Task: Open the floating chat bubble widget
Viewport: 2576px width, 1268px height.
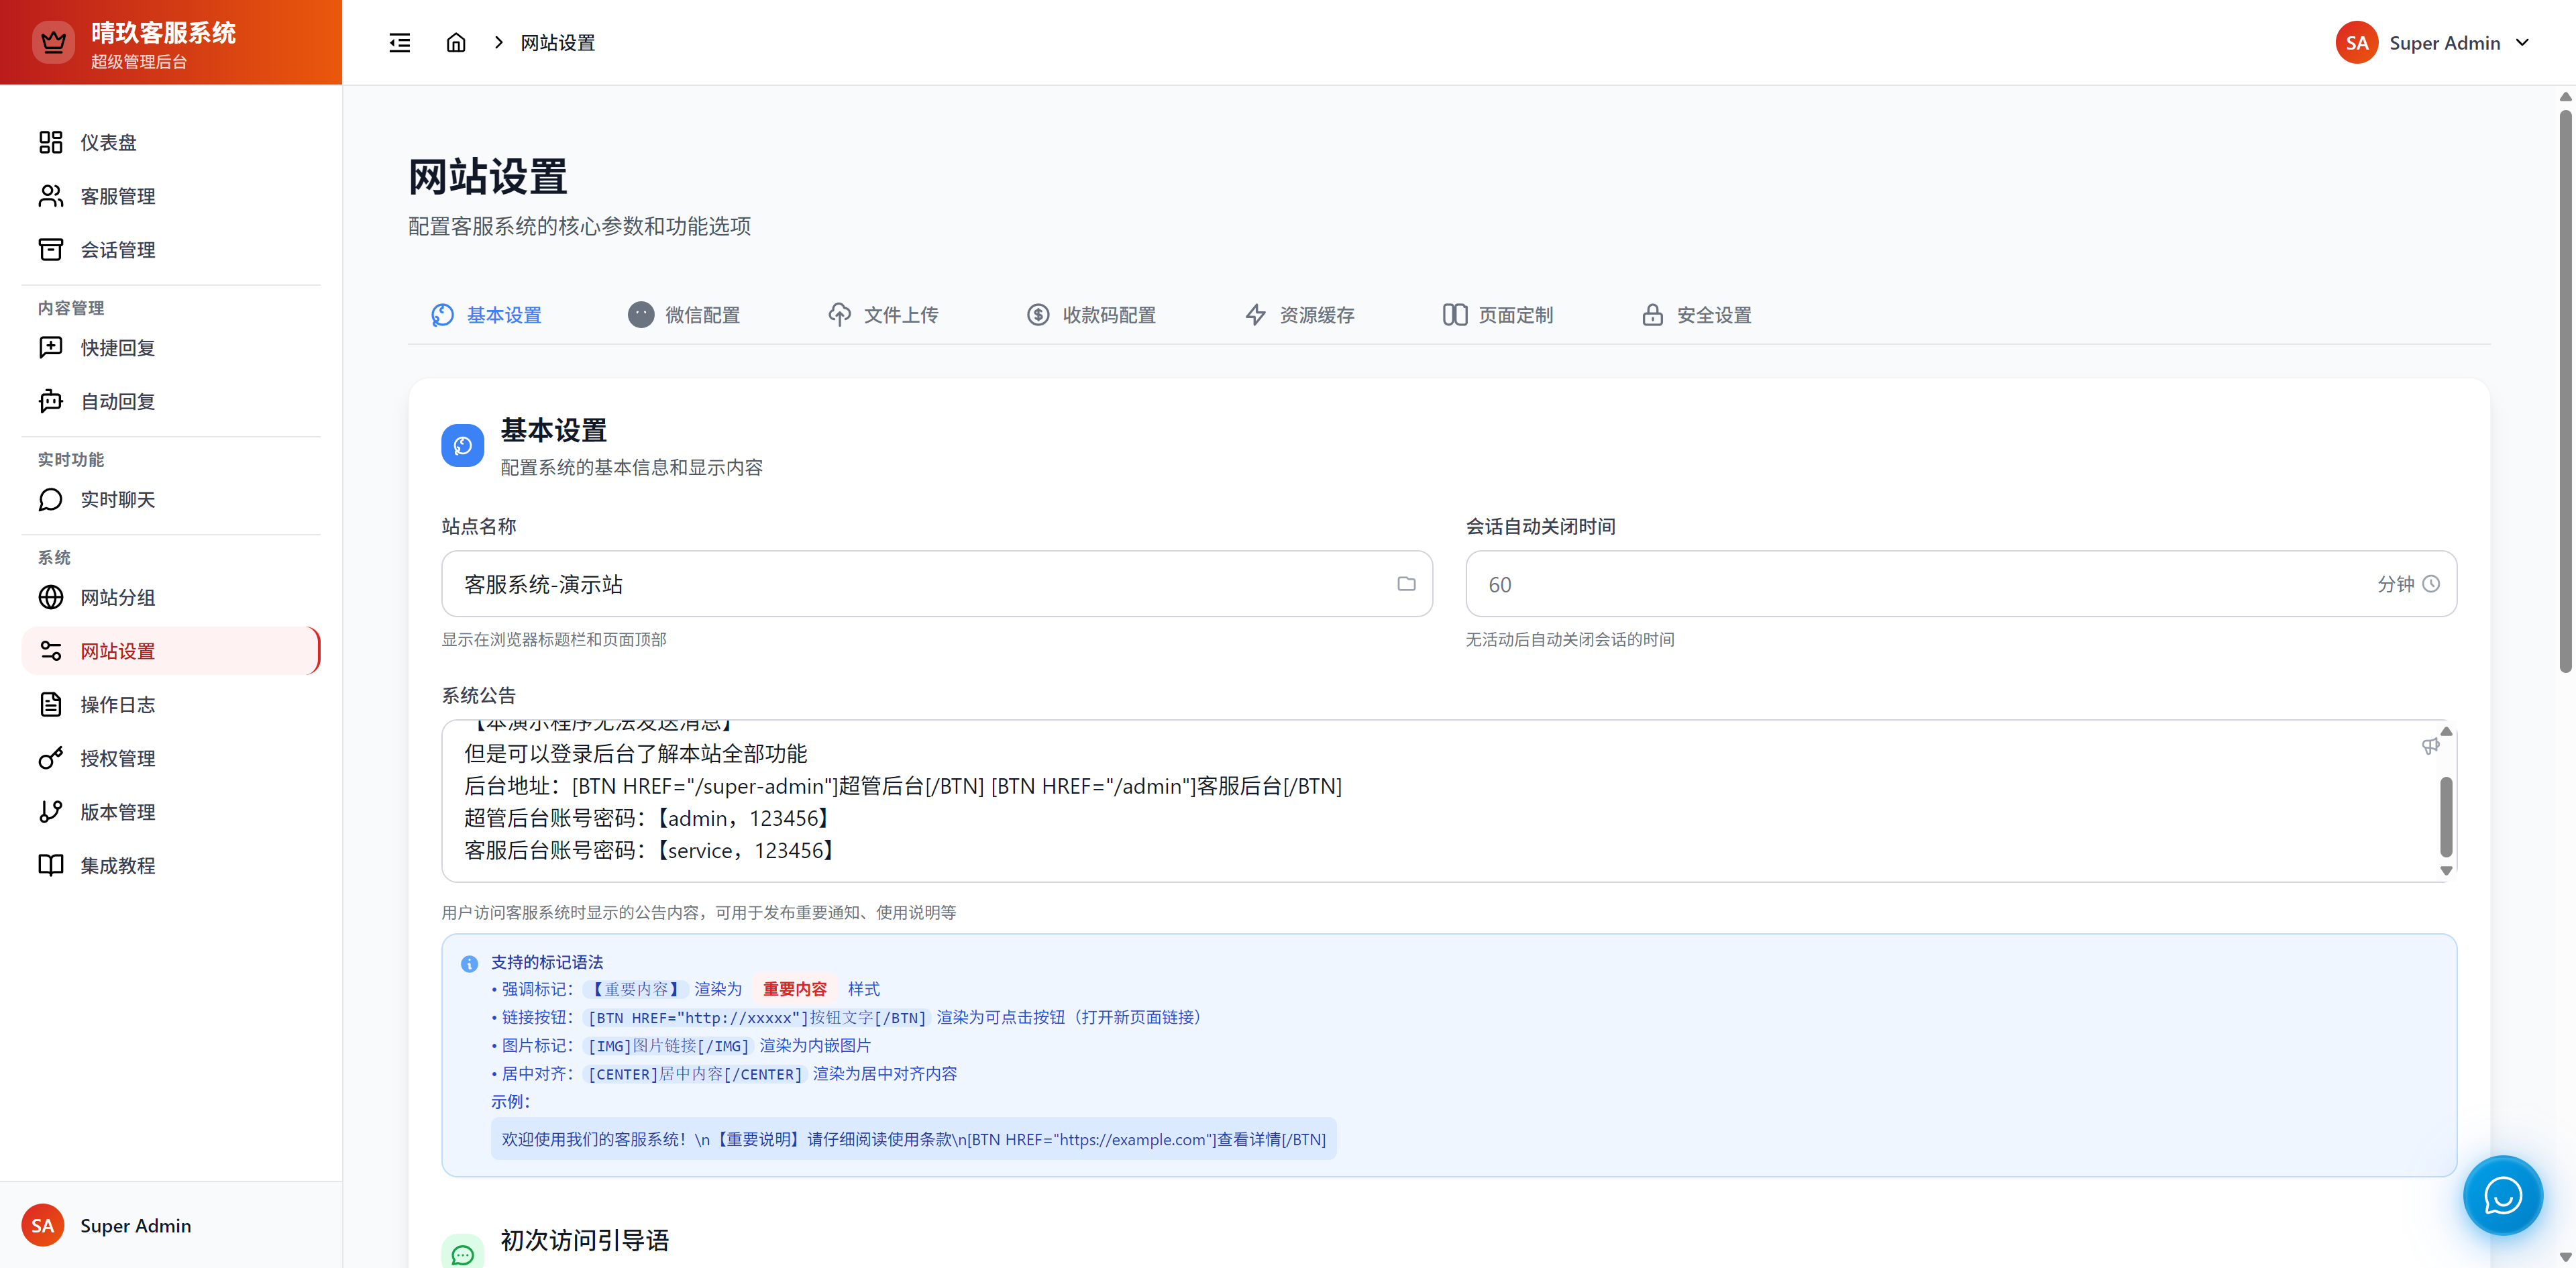Action: point(2502,1195)
